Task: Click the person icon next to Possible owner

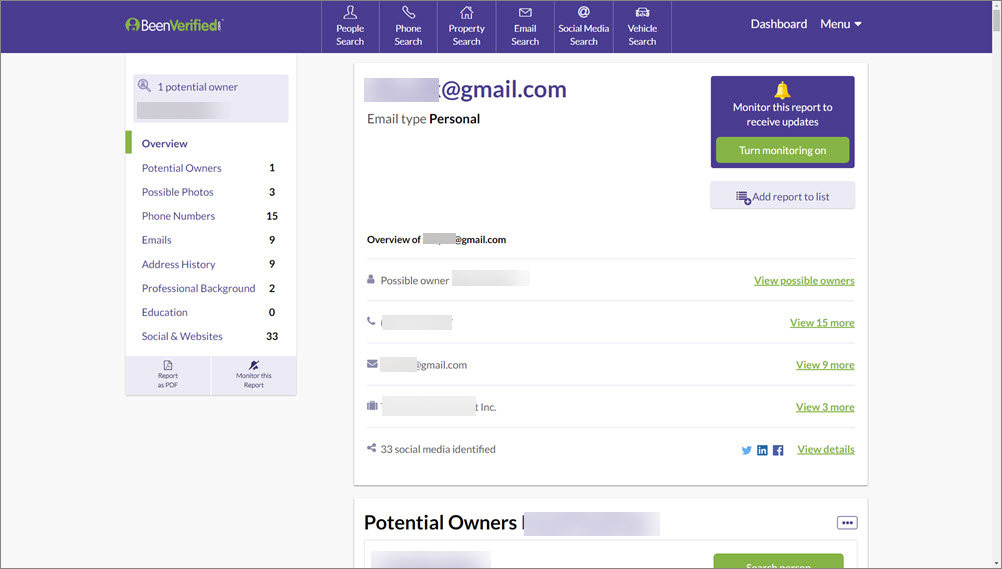Action: pyautogui.click(x=371, y=279)
